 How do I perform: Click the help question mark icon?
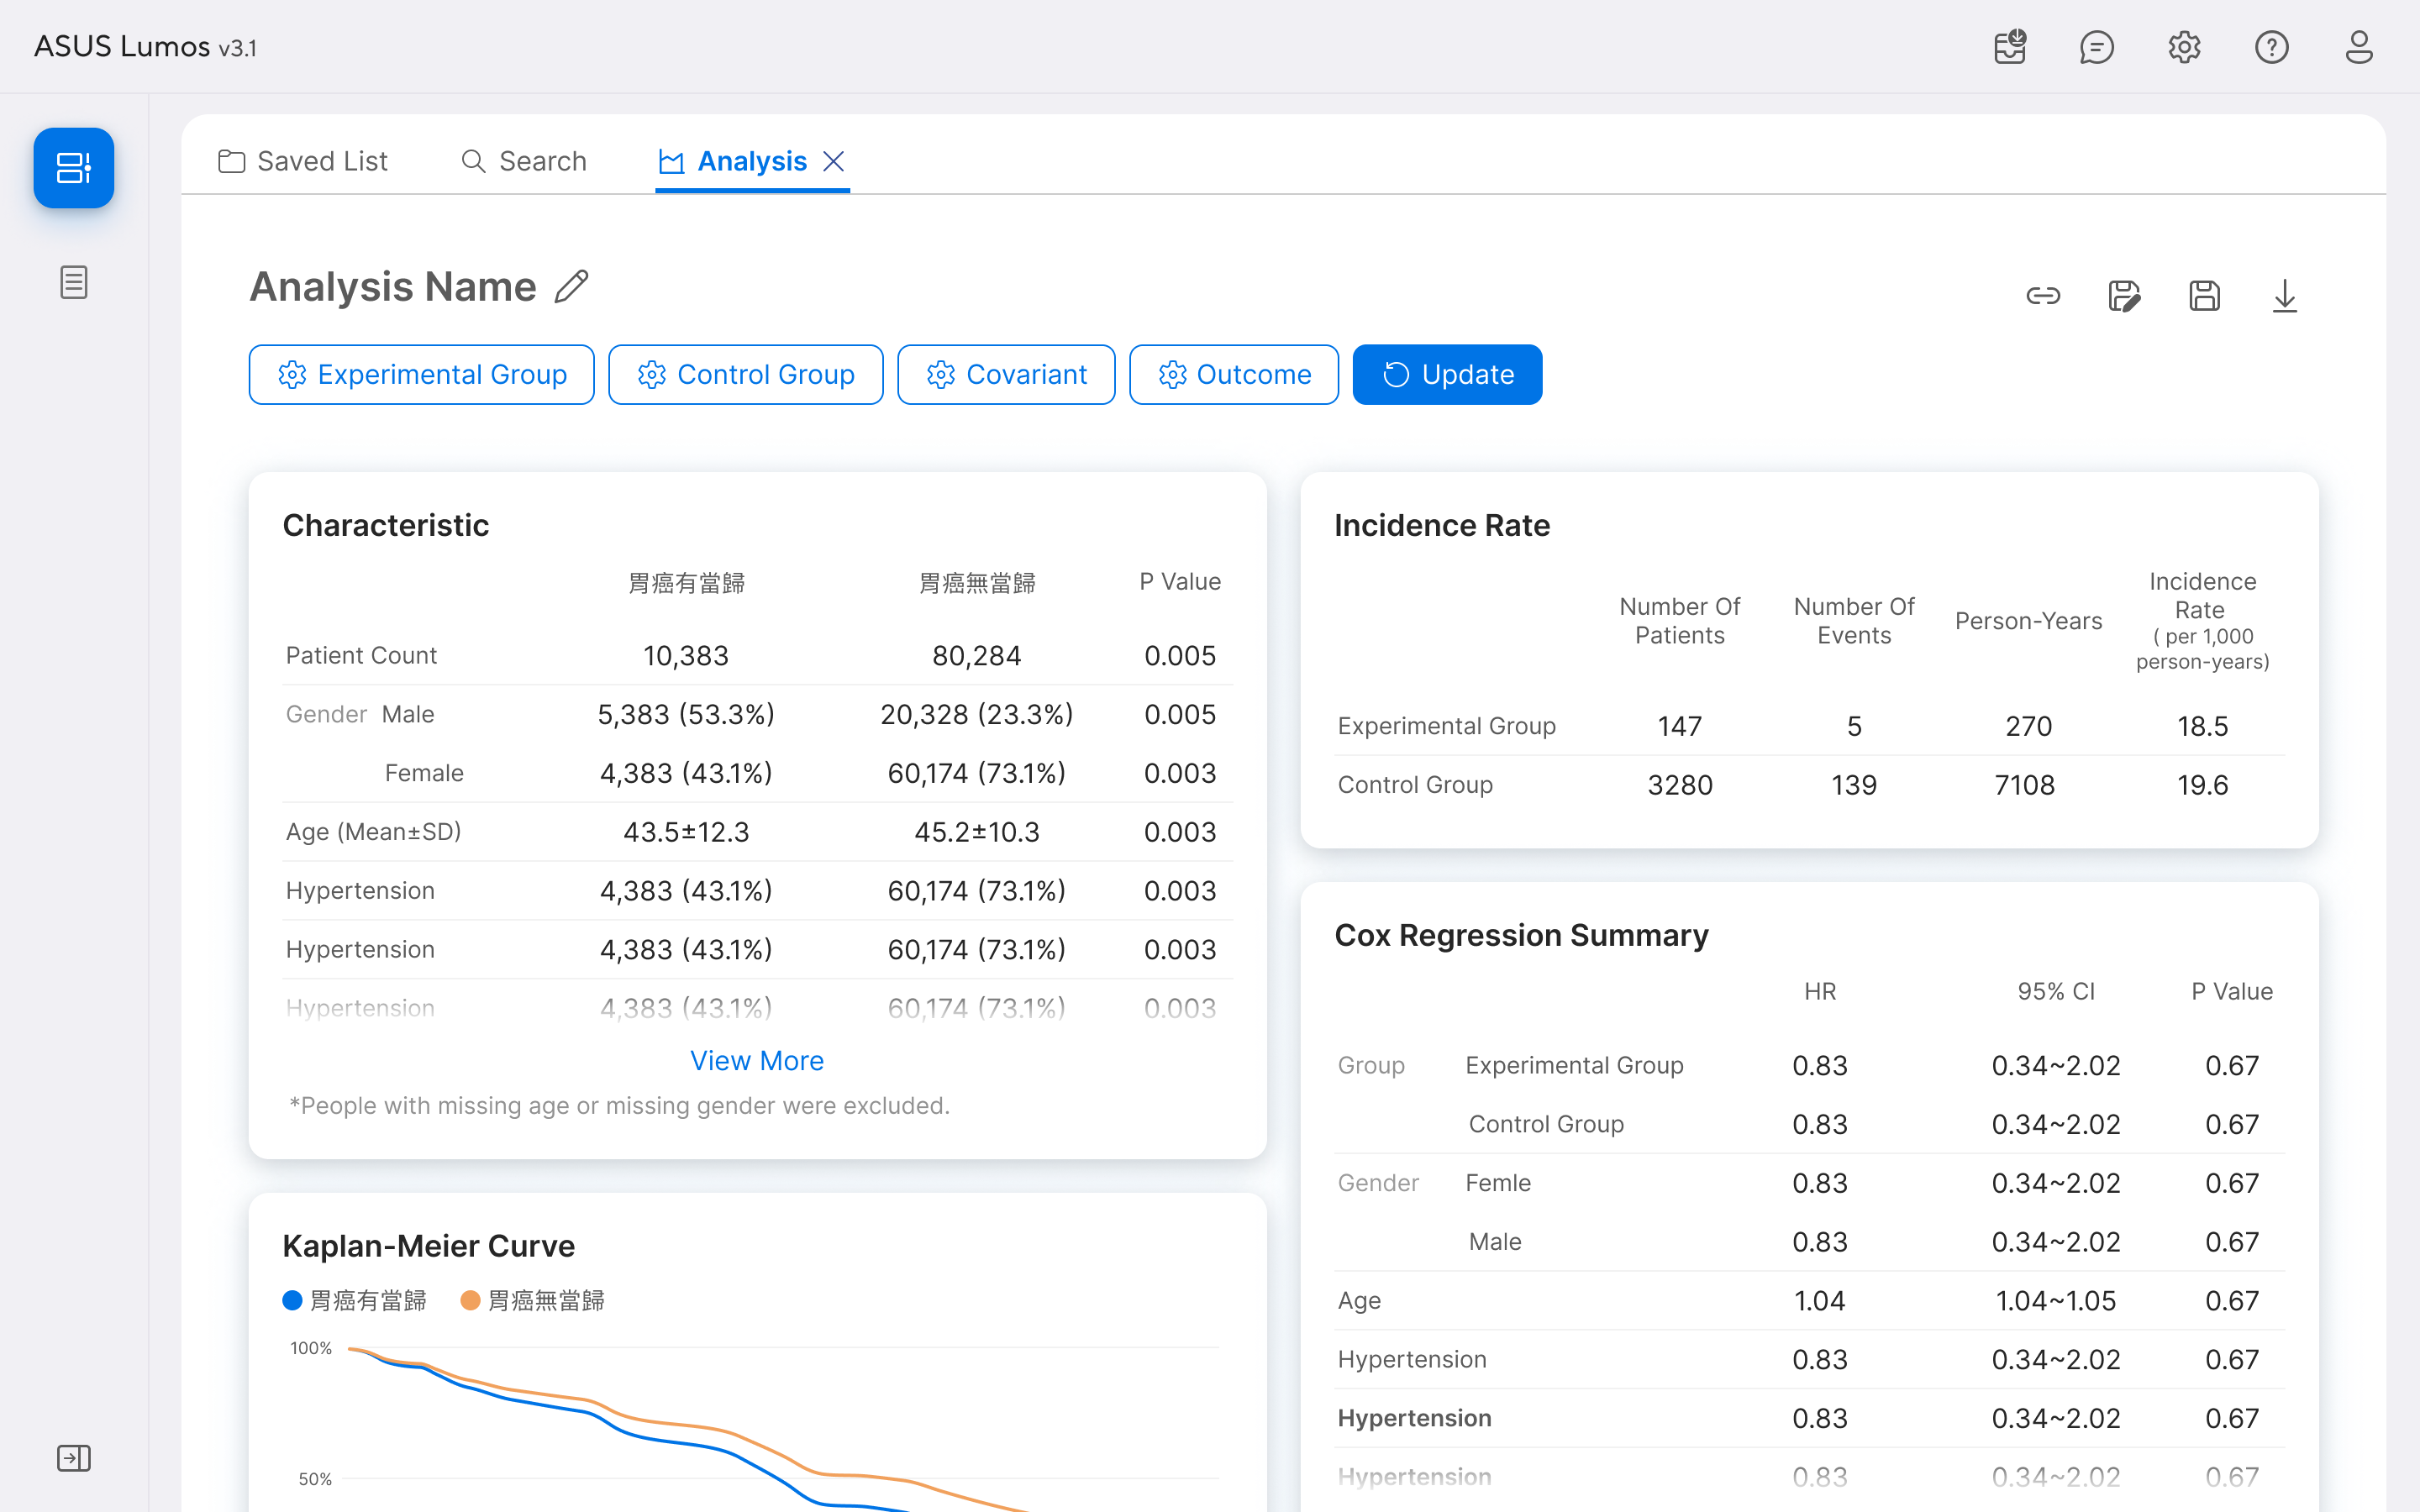[2271, 47]
